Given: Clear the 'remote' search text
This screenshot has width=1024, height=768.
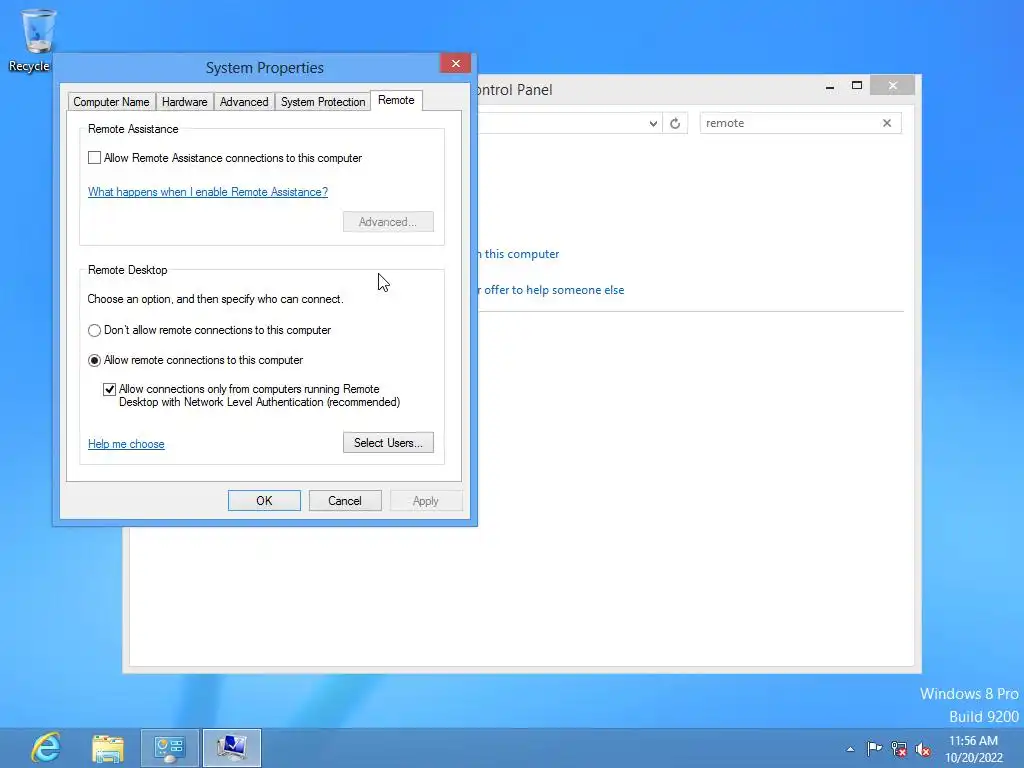Looking at the screenshot, I should (887, 123).
